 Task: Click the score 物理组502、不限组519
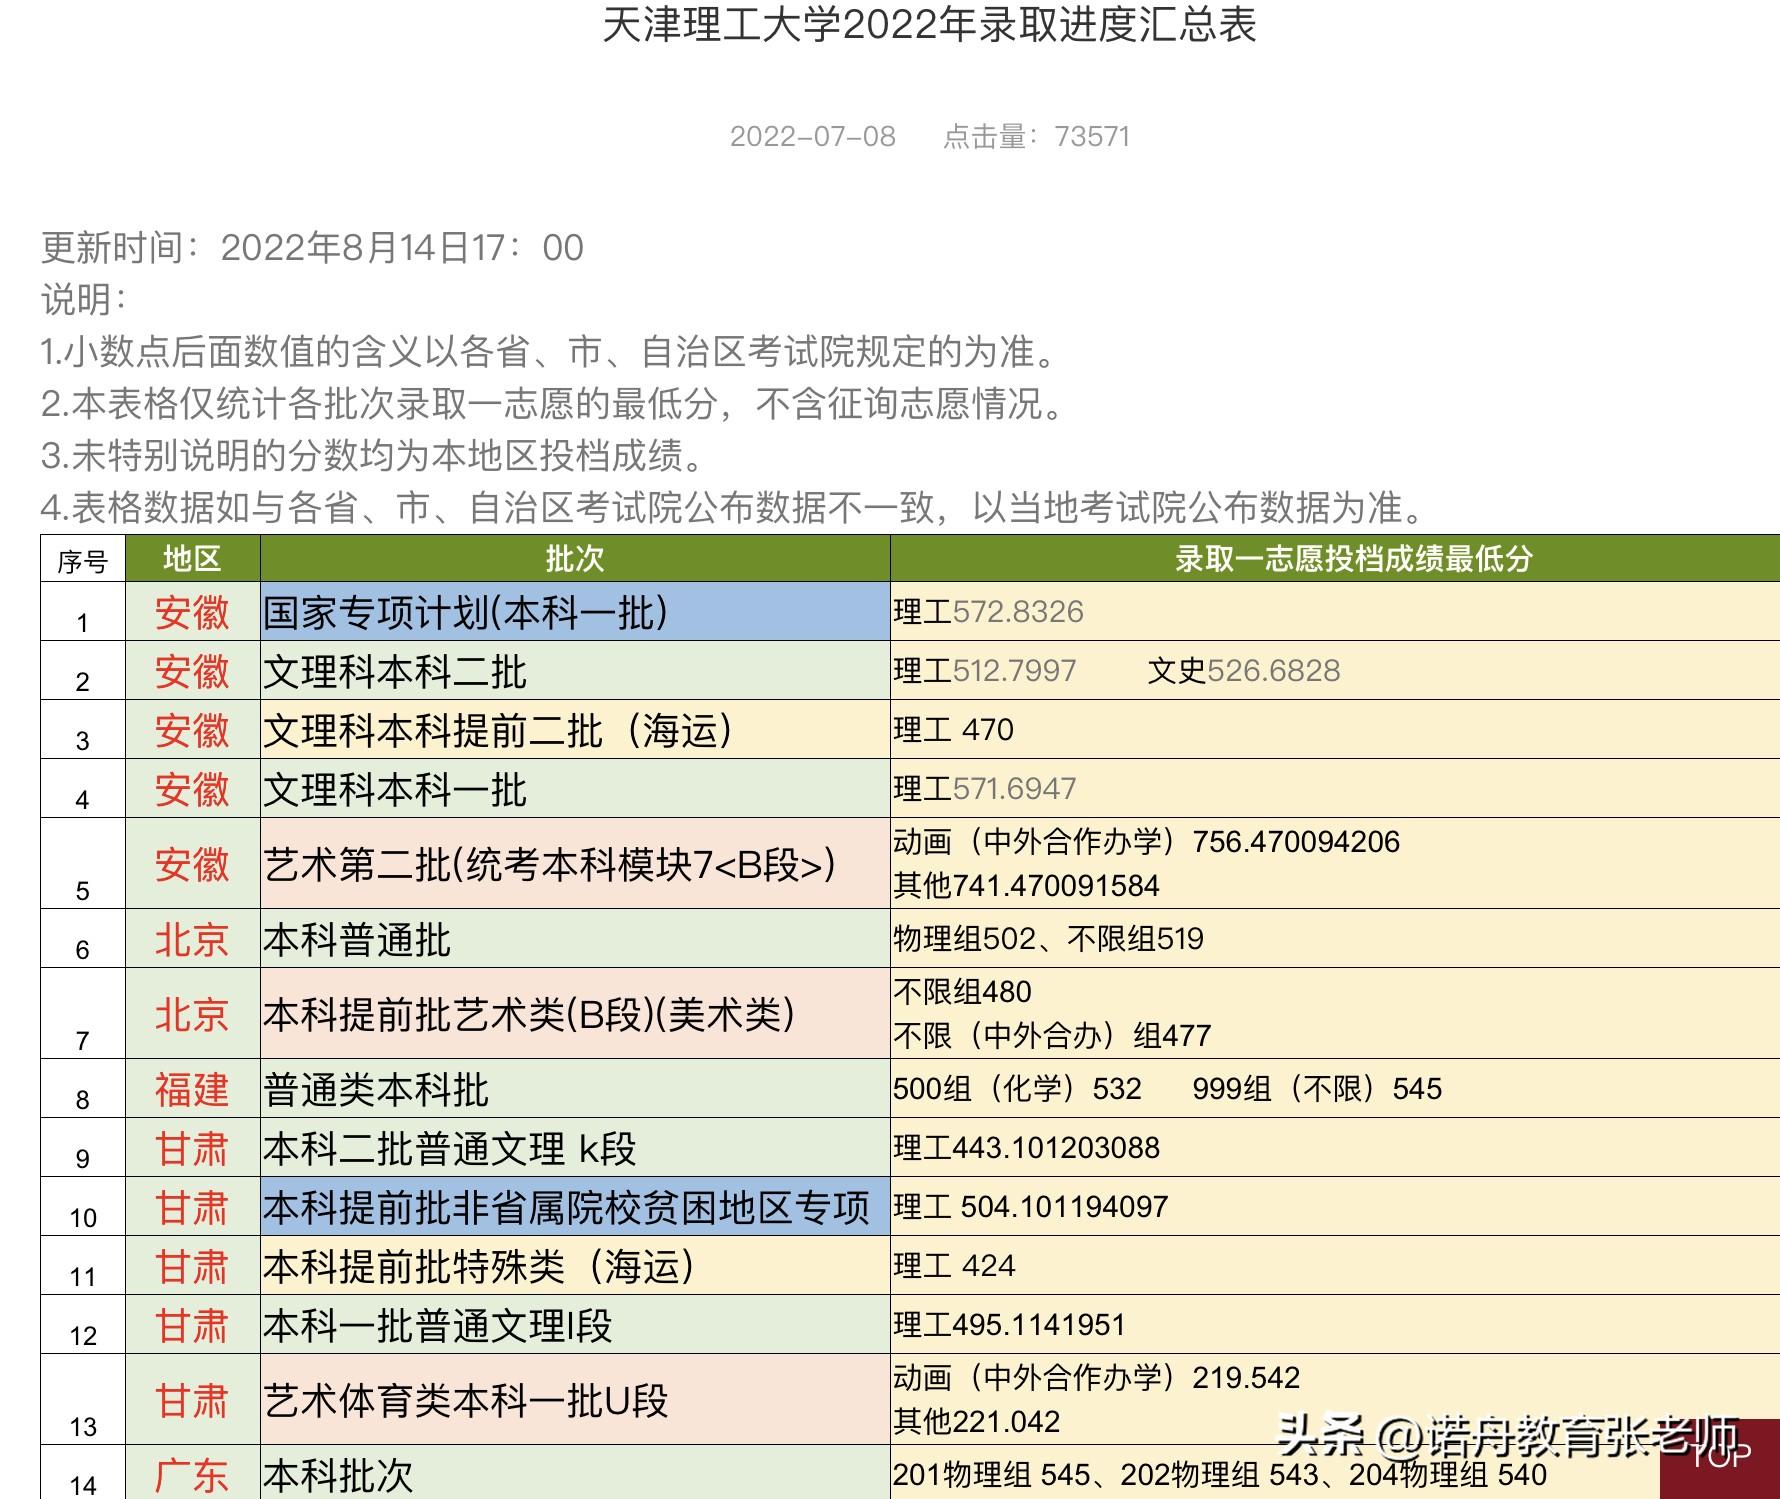[1048, 939]
